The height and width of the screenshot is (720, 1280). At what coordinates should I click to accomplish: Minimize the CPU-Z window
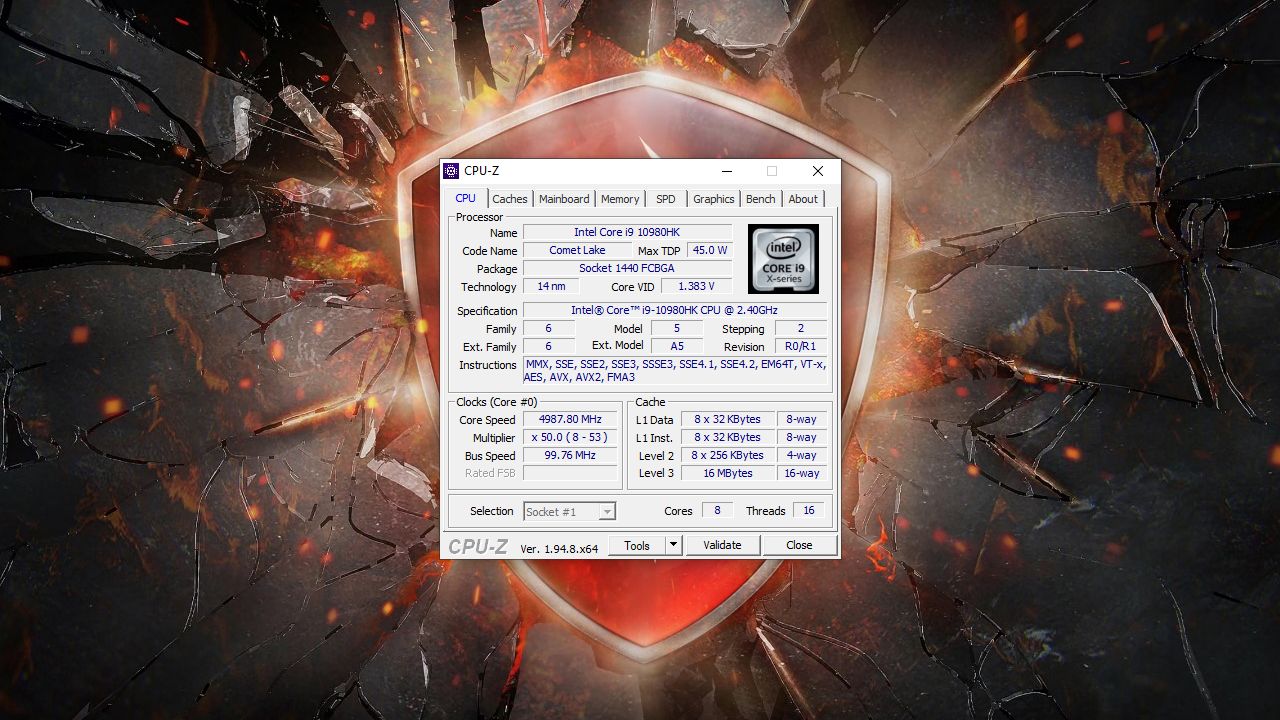(727, 171)
